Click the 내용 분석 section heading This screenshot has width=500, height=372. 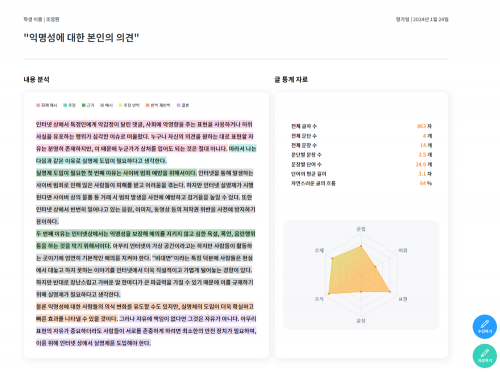pyautogui.click(x=36, y=80)
